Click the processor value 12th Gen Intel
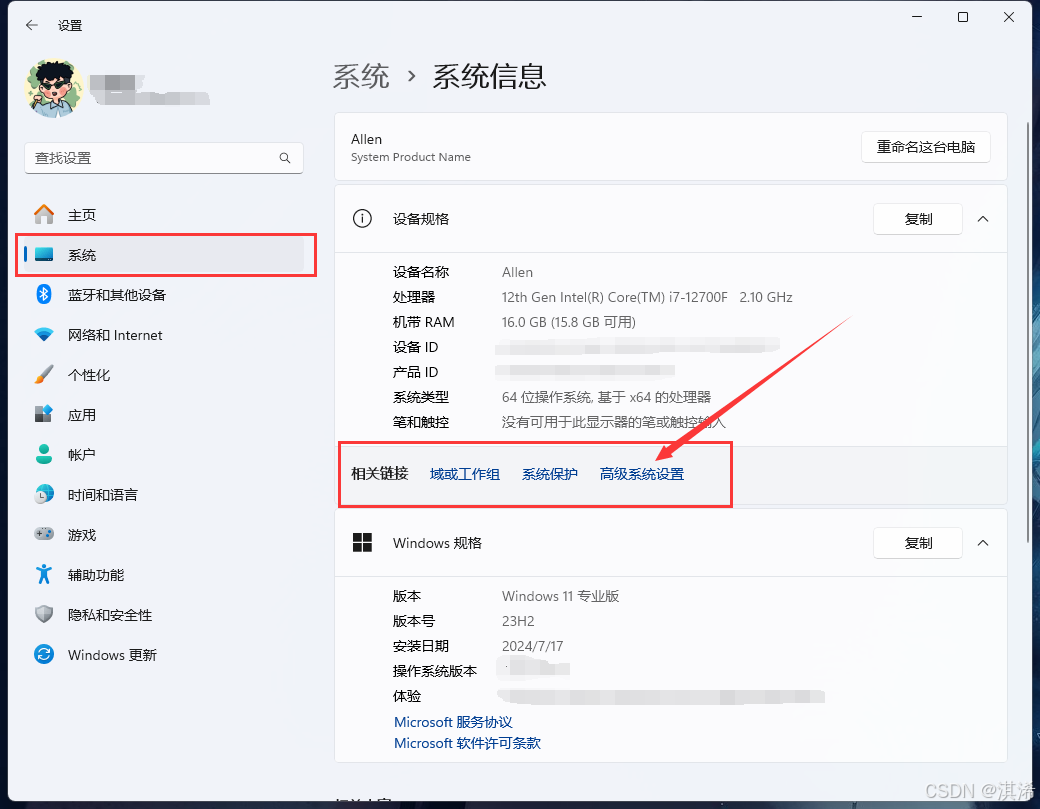Image resolution: width=1040 pixels, height=809 pixels. click(647, 297)
